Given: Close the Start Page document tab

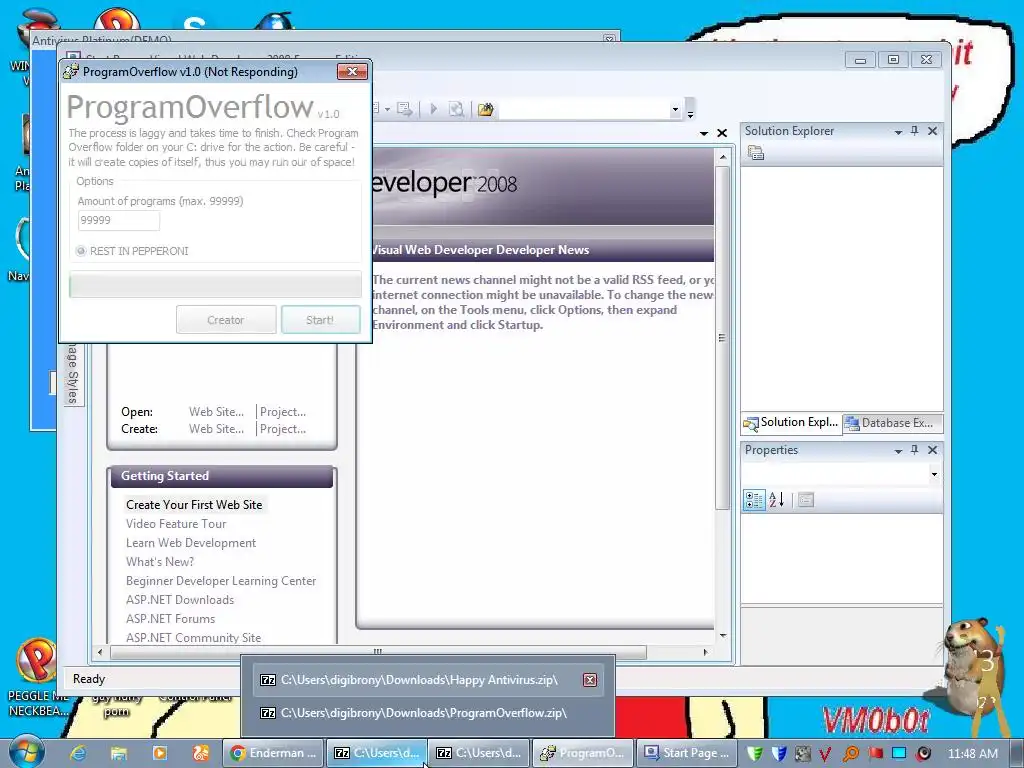Looking at the screenshot, I should coord(722,133).
